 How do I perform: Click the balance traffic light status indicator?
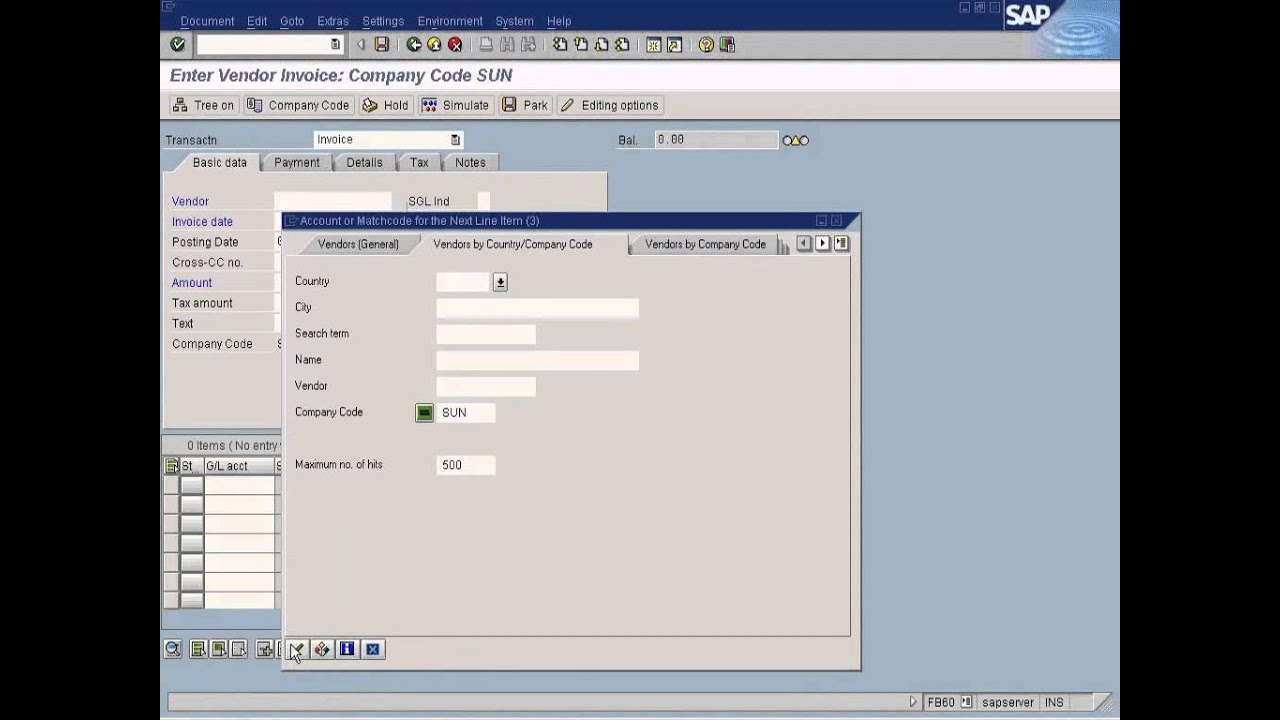tap(796, 141)
